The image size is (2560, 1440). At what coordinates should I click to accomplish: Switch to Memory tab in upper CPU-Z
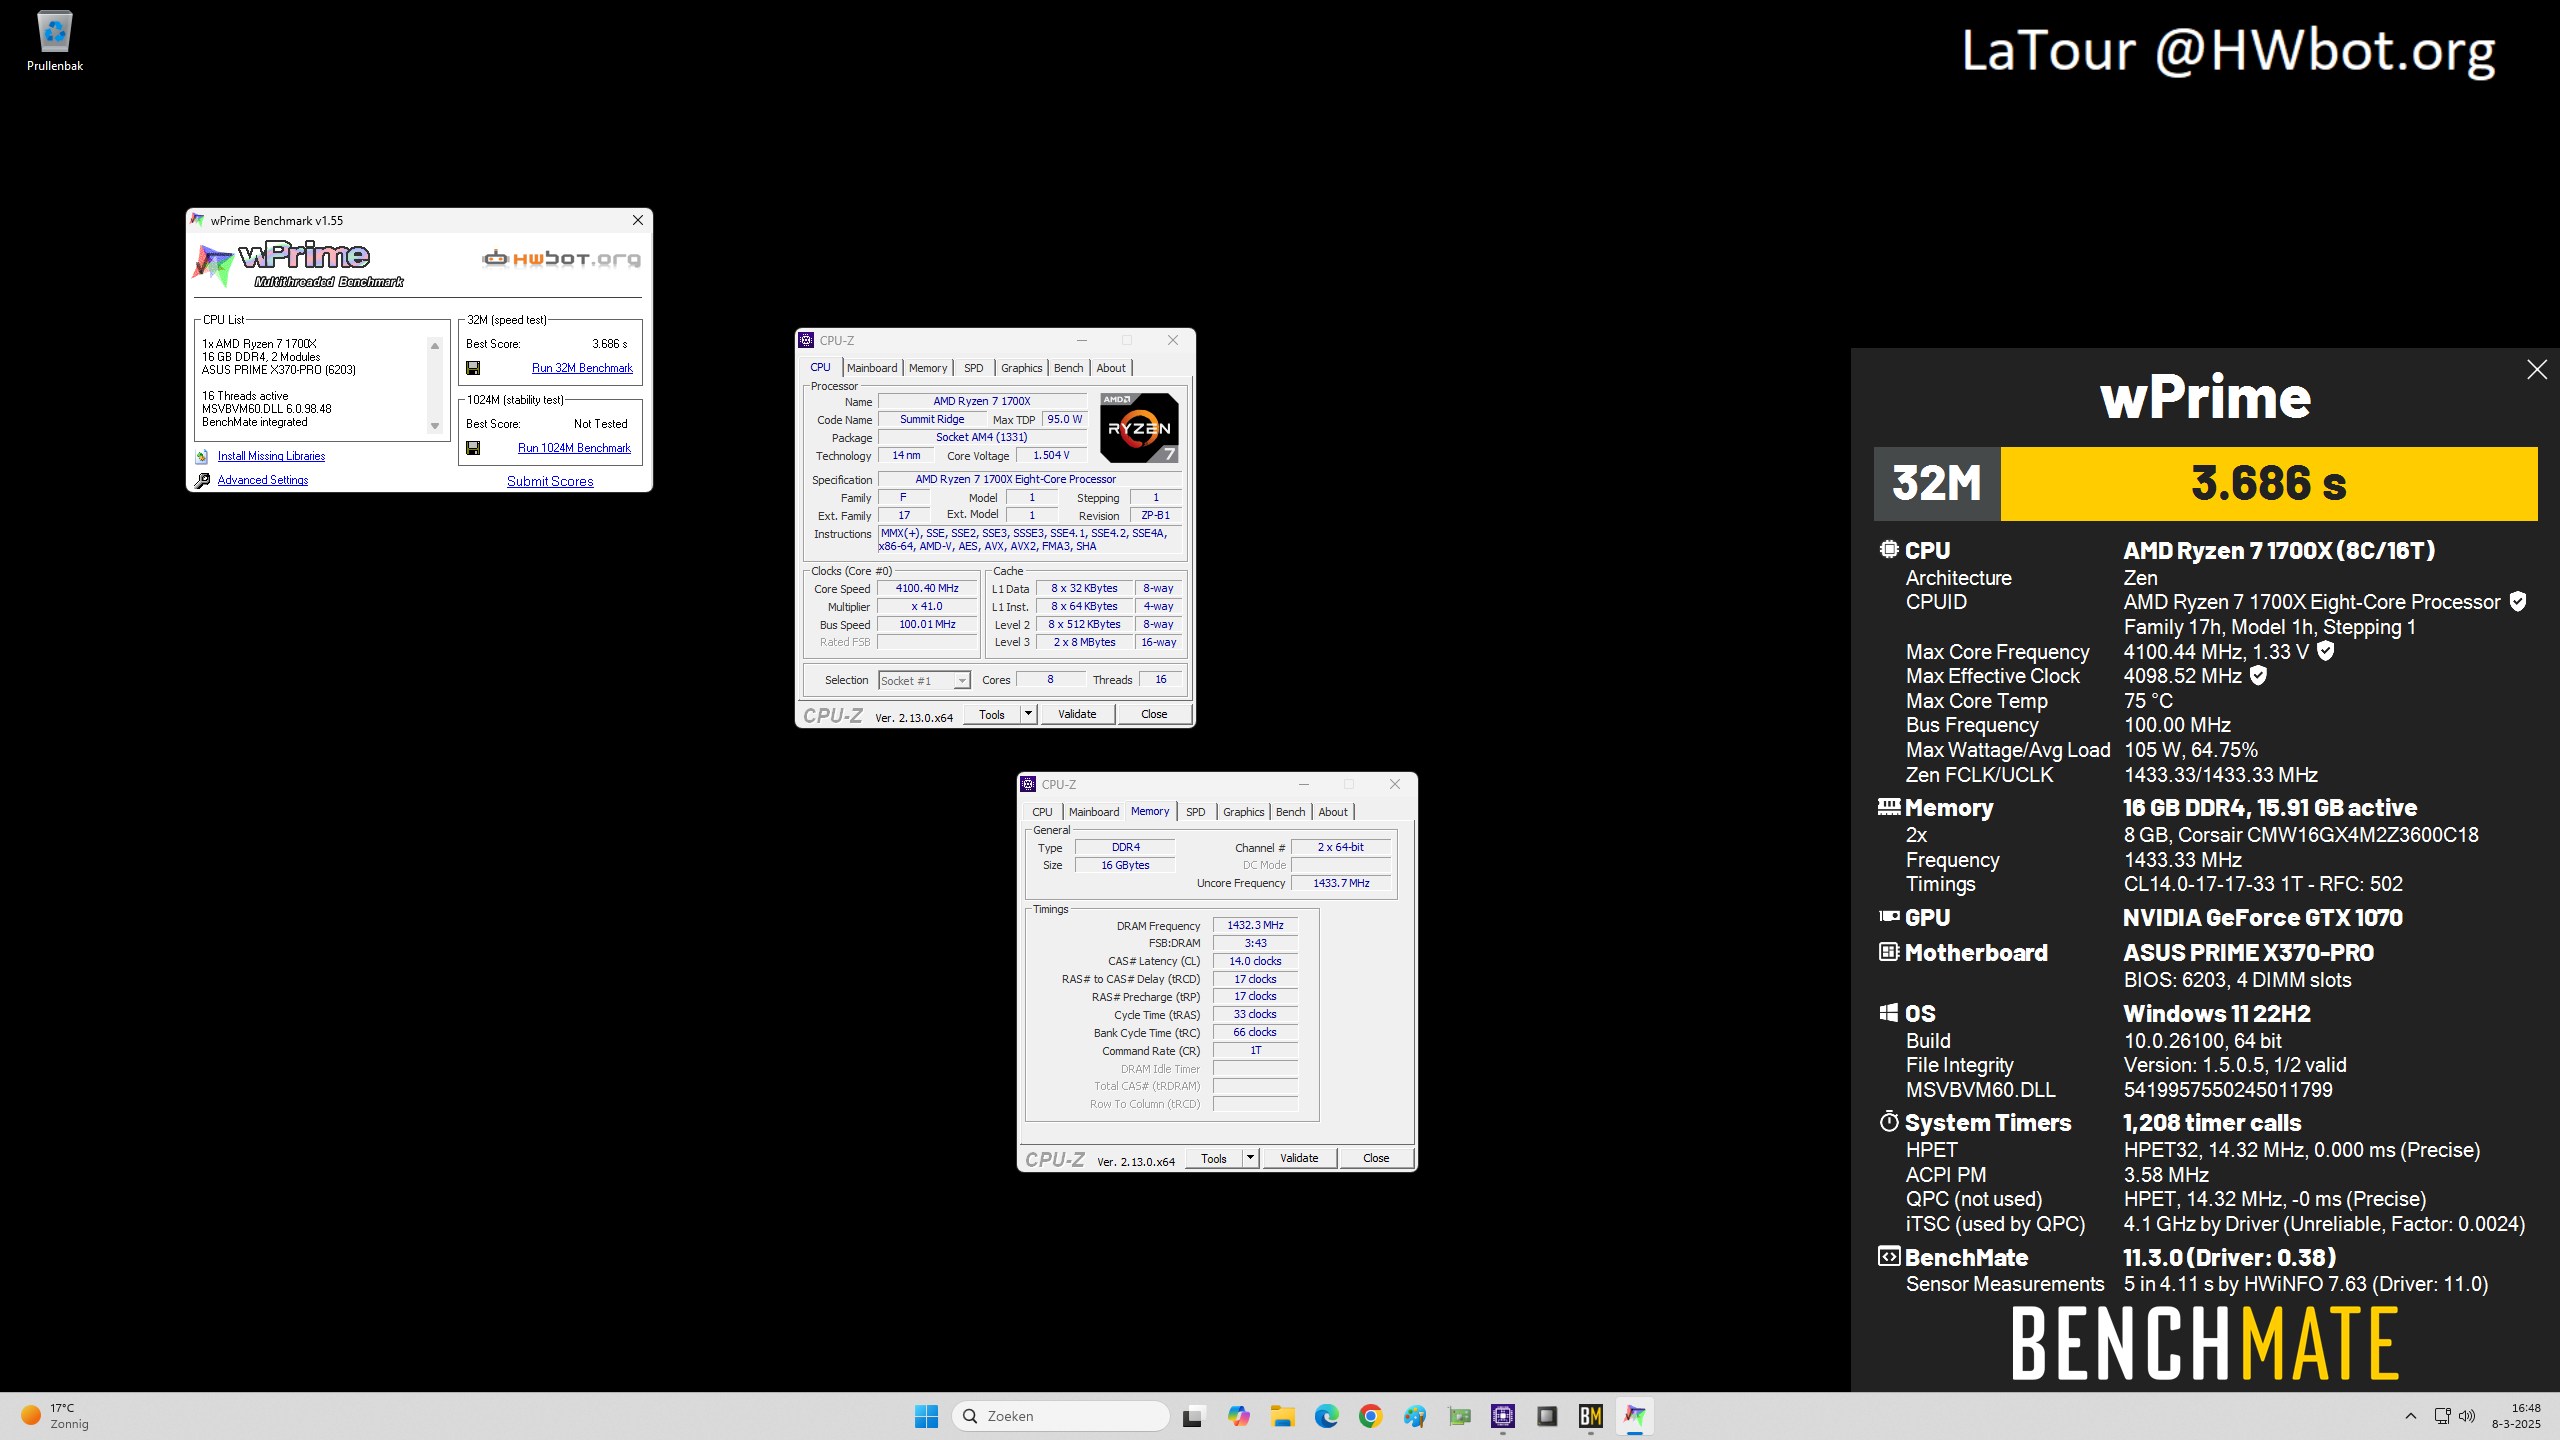[x=928, y=368]
